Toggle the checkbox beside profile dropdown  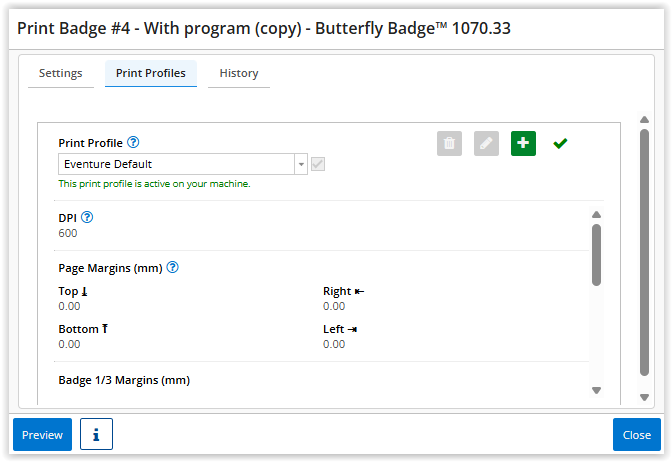318,164
